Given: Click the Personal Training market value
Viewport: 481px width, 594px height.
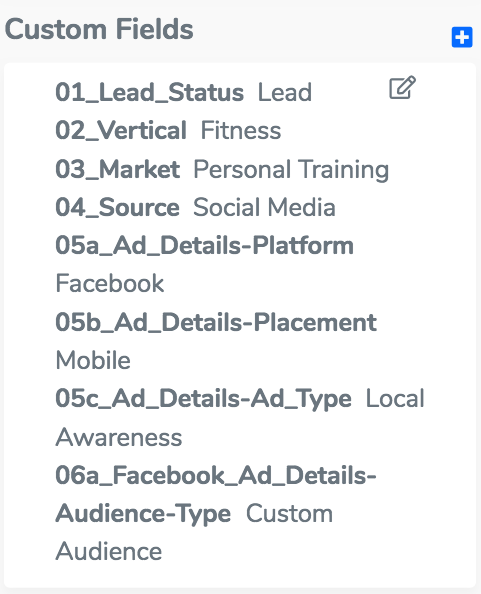Looking at the screenshot, I should click(291, 170).
